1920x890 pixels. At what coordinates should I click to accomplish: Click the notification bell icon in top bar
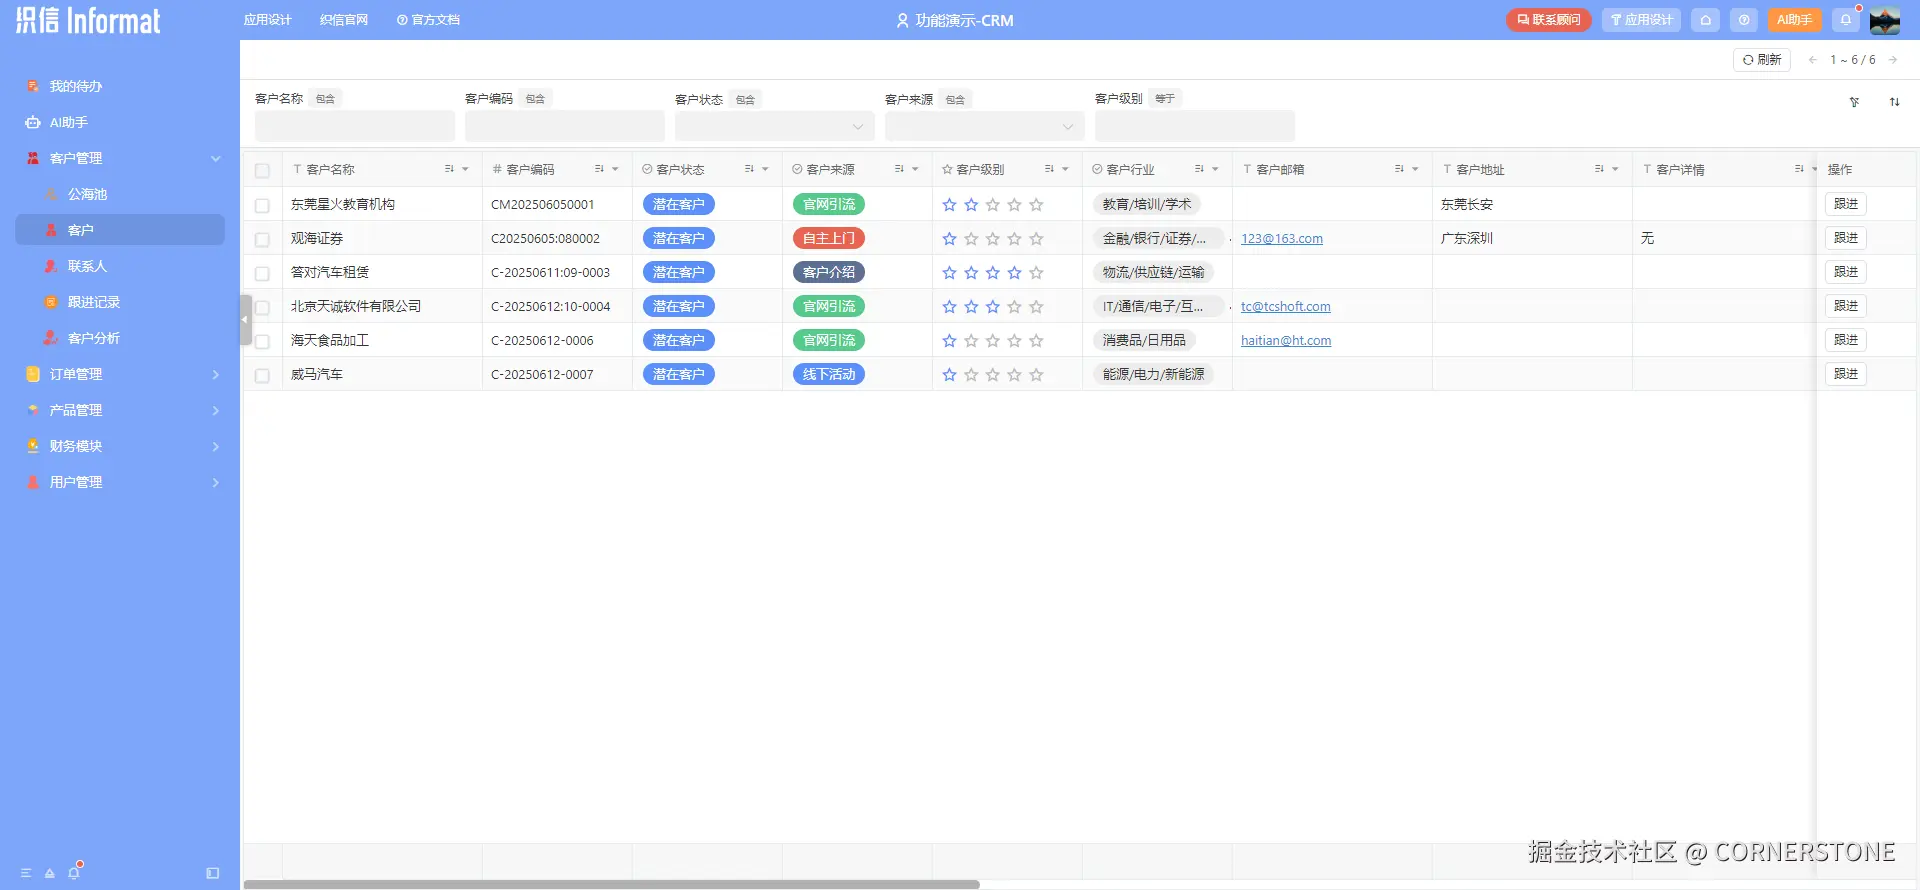[1846, 20]
